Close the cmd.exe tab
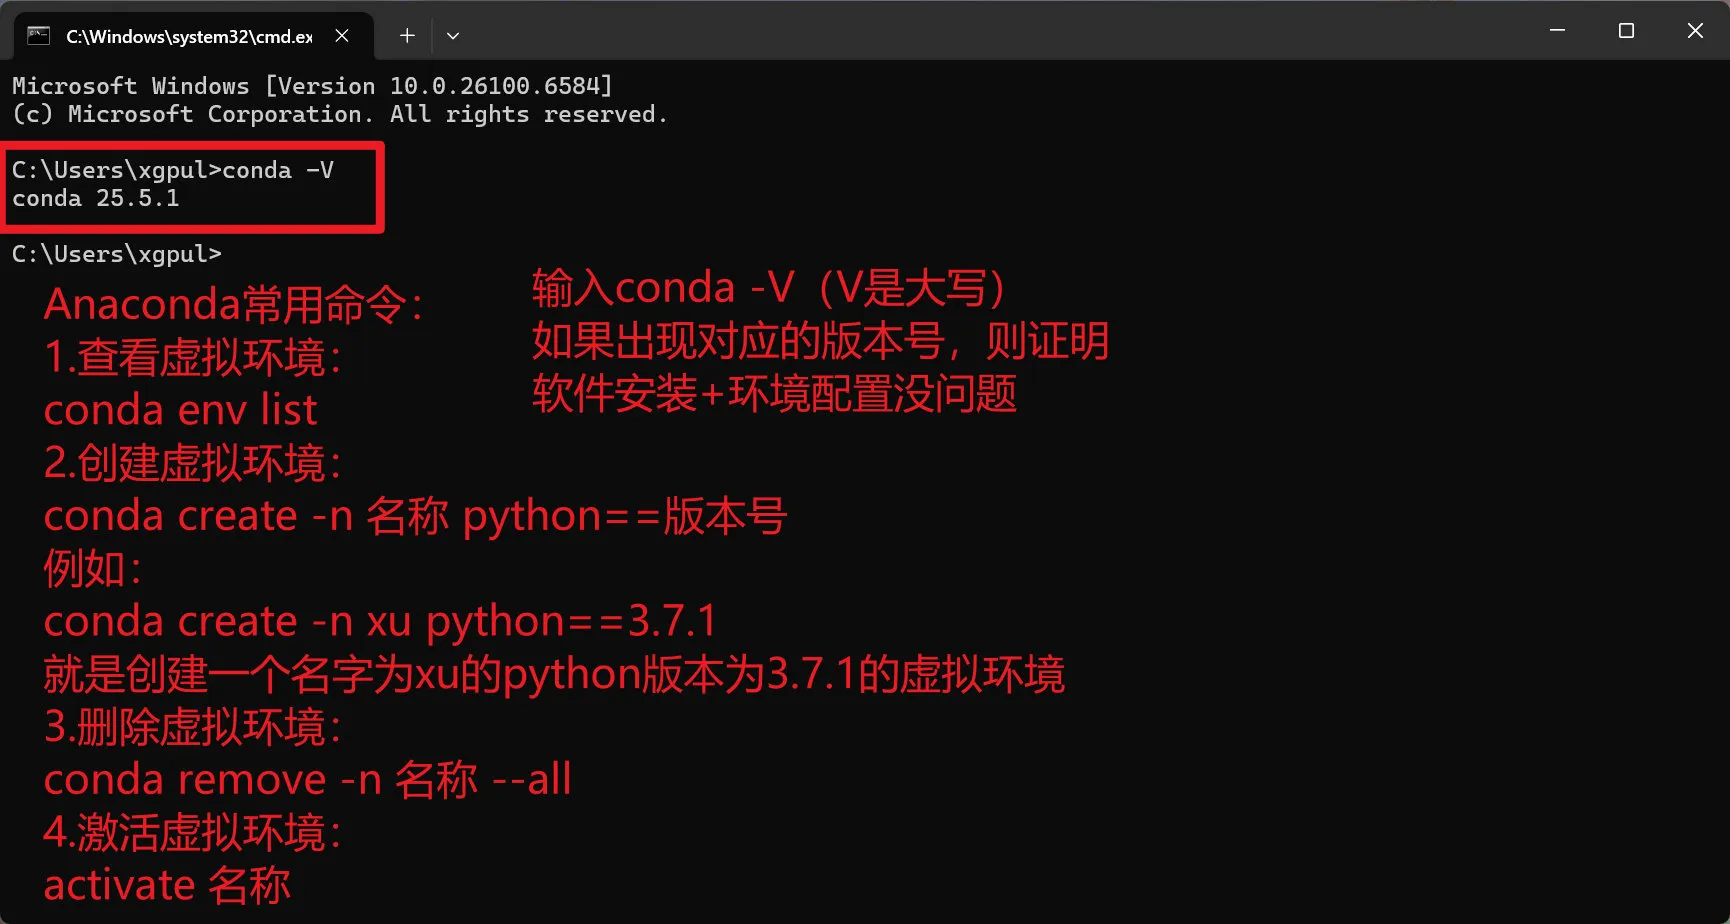This screenshot has height=924, width=1730. click(x=342, y=36)
